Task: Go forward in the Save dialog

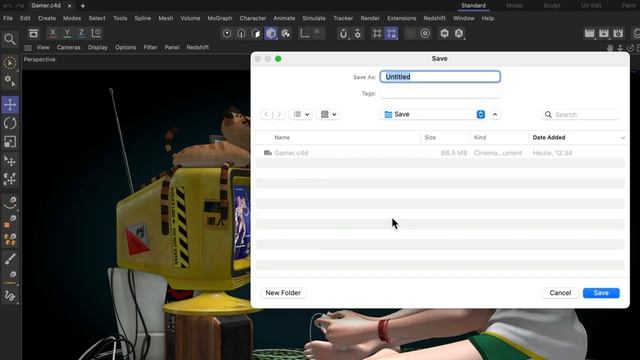Action: pyautogui.click(x=279, y=114)
